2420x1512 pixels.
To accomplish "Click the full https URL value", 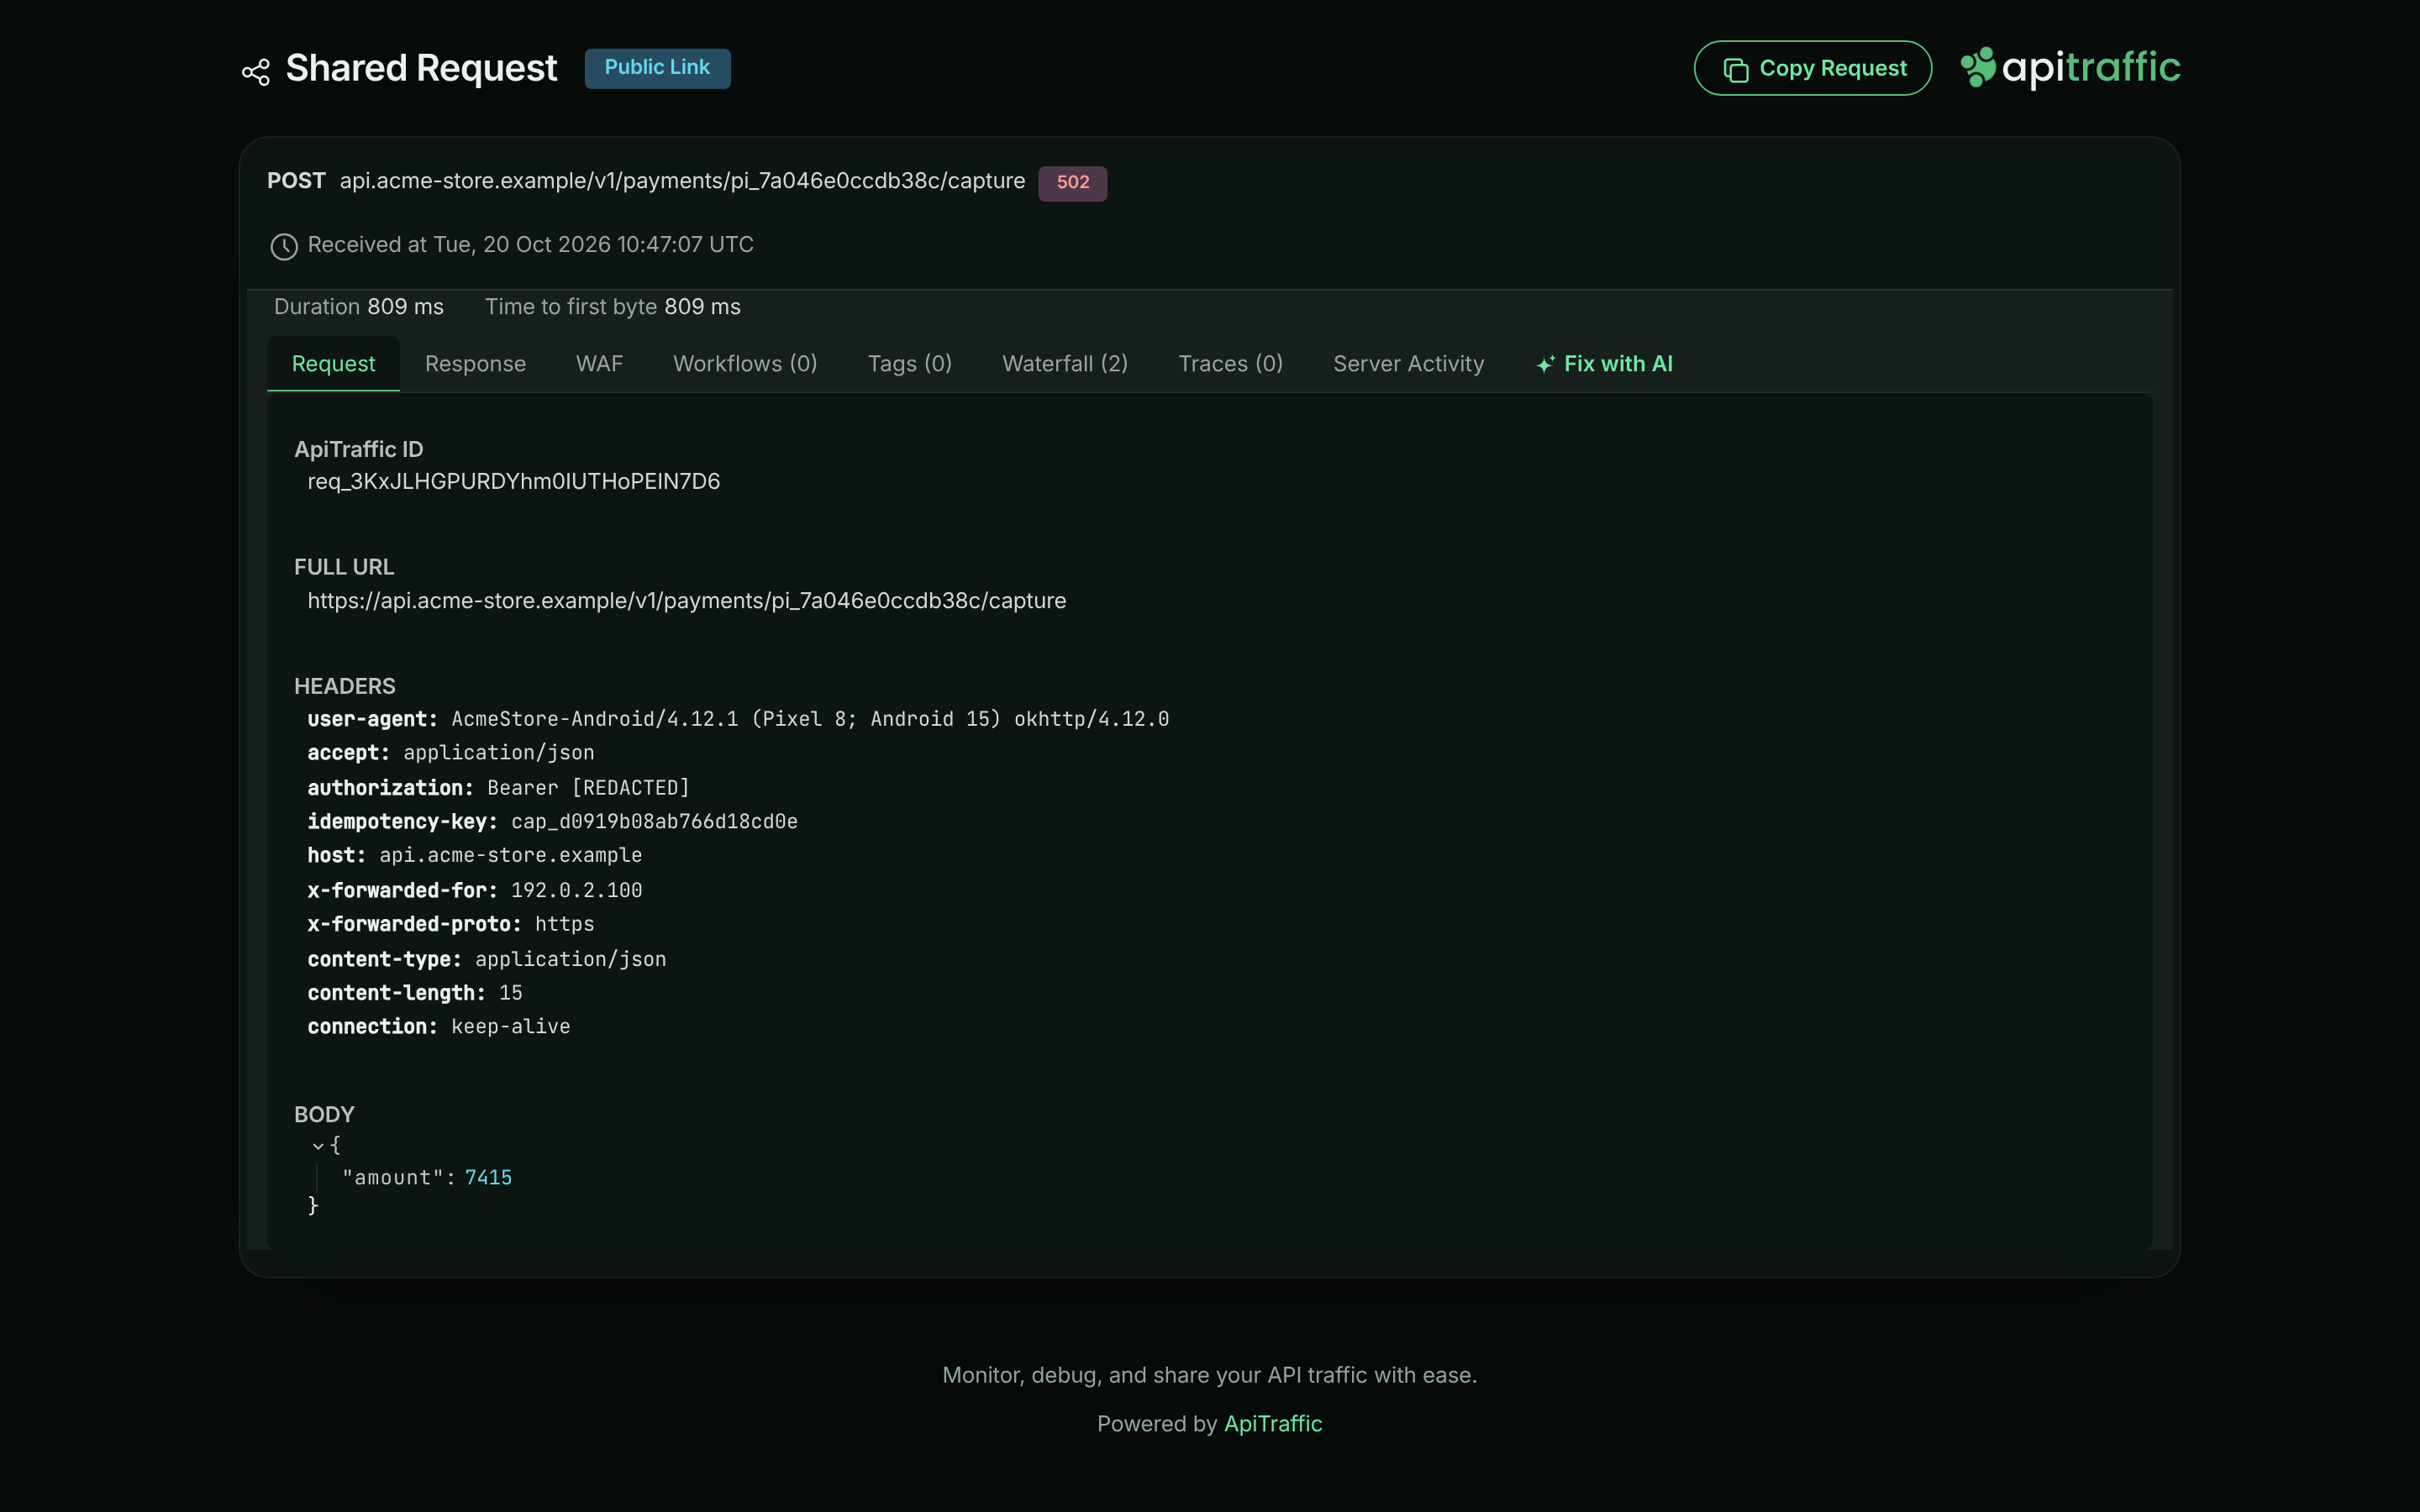I will 686,601.
